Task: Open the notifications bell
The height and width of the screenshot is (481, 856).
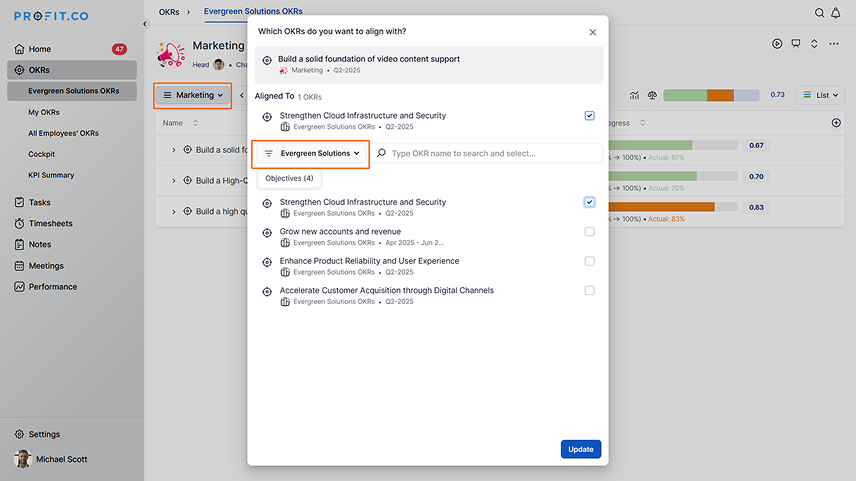Action: (836, 13)
